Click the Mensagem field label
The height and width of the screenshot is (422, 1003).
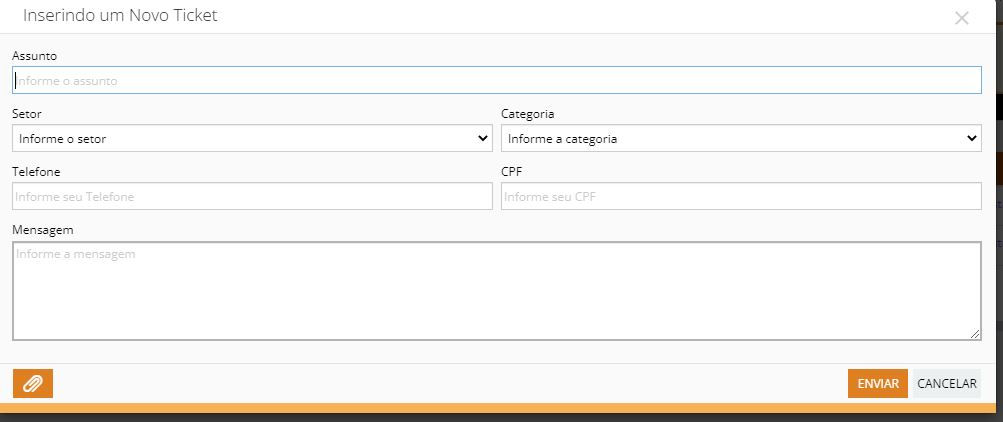click(x=43, y=230)
